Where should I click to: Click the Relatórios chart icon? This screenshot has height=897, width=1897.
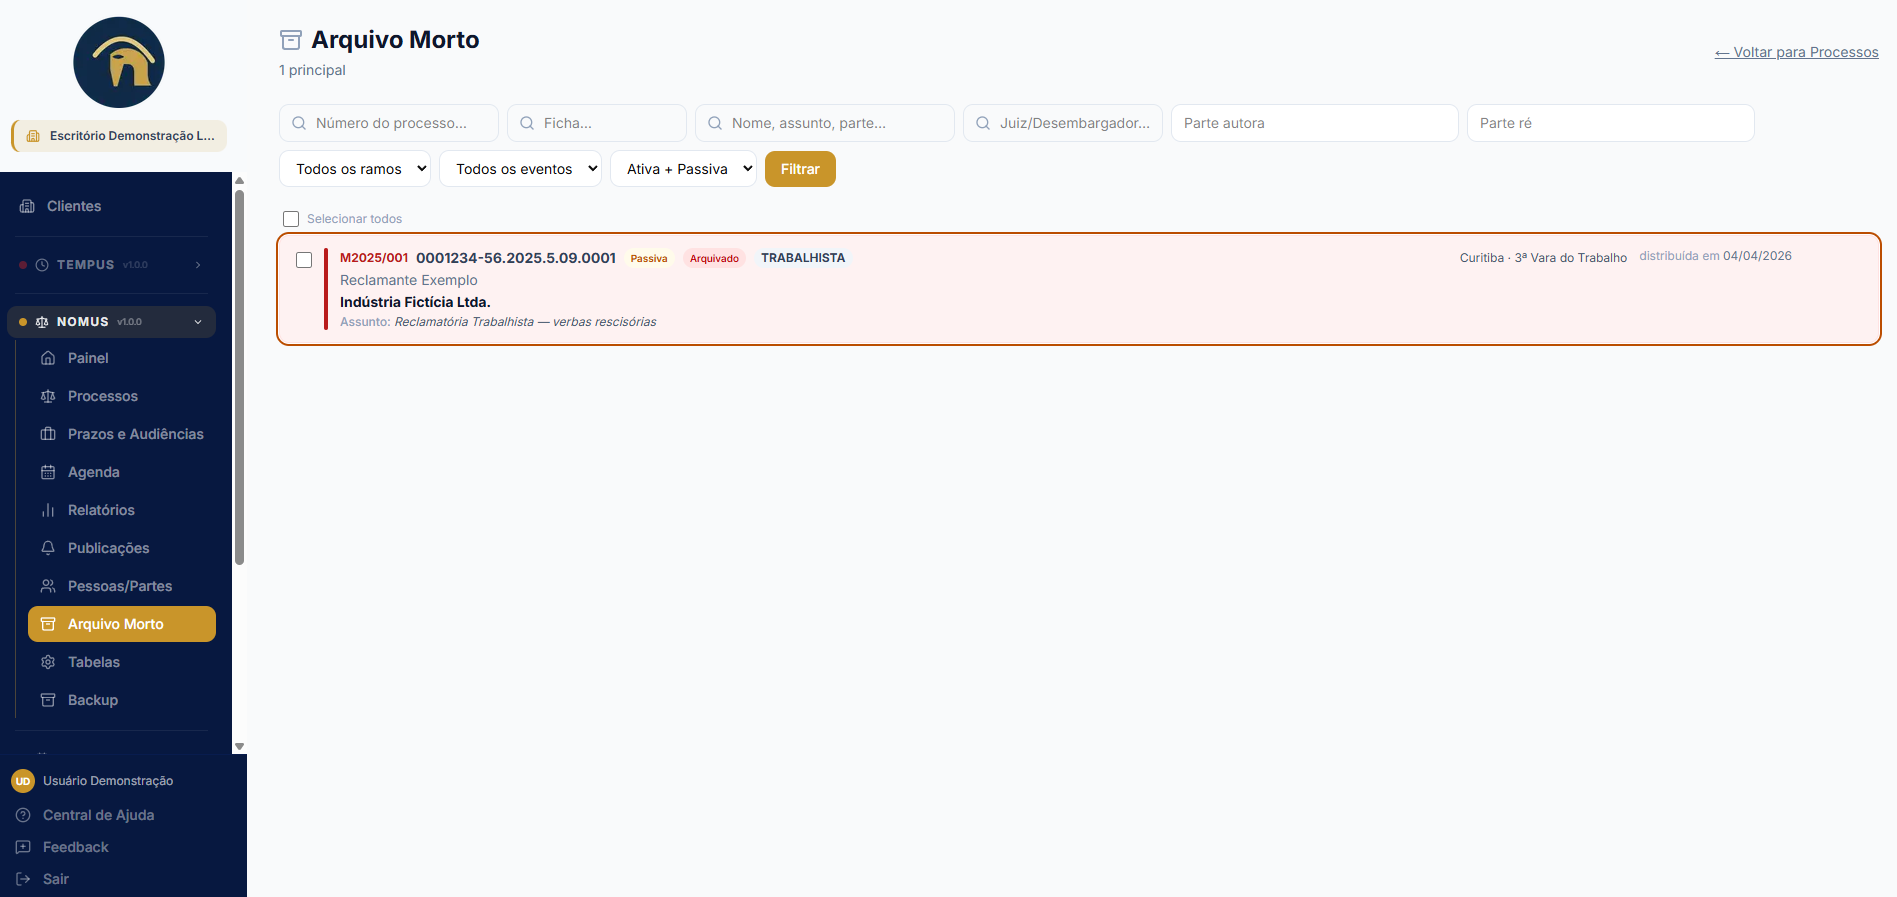(48, 510)
